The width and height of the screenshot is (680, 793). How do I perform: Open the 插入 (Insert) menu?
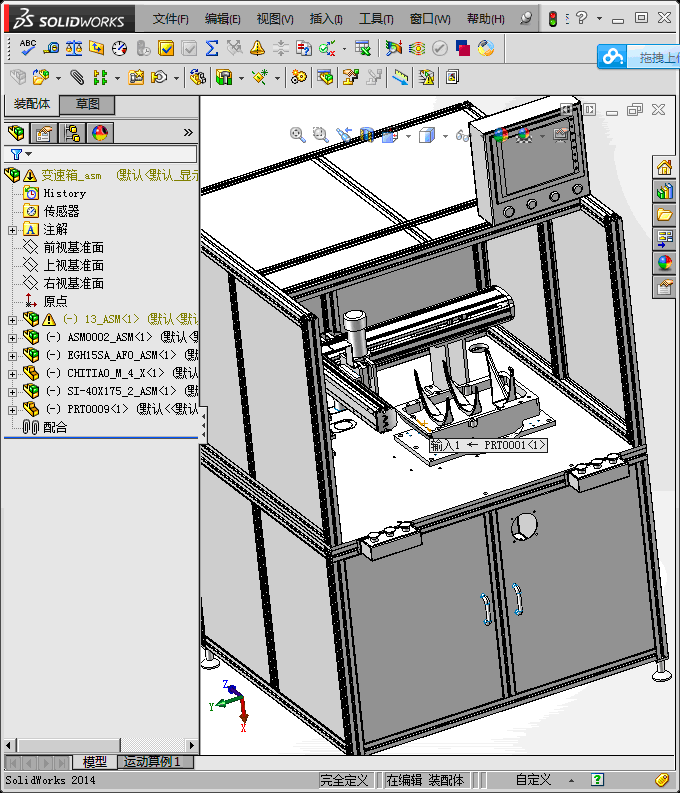click(x=326, y=19)
